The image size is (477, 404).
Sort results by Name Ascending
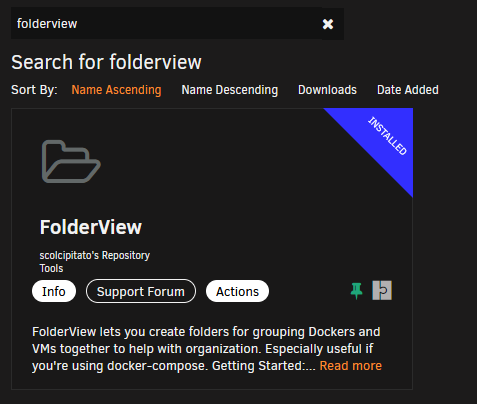[116, 90]
